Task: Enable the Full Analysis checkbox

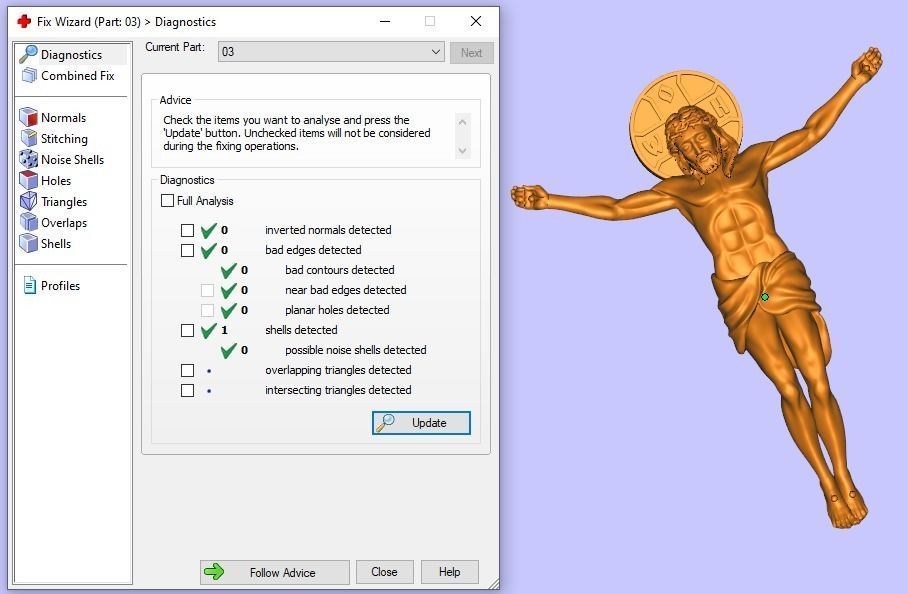Action: (167, 201)
